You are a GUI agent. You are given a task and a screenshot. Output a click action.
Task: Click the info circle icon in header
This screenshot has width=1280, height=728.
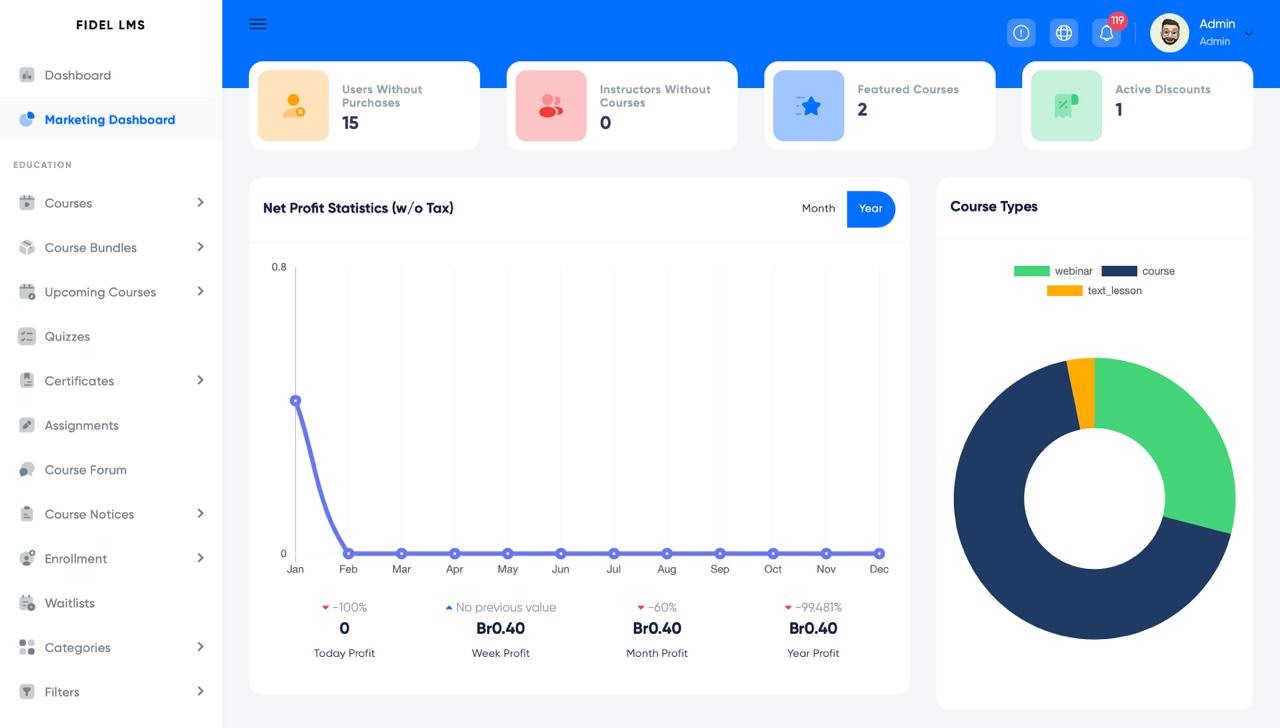click(x=1021, y=33)
